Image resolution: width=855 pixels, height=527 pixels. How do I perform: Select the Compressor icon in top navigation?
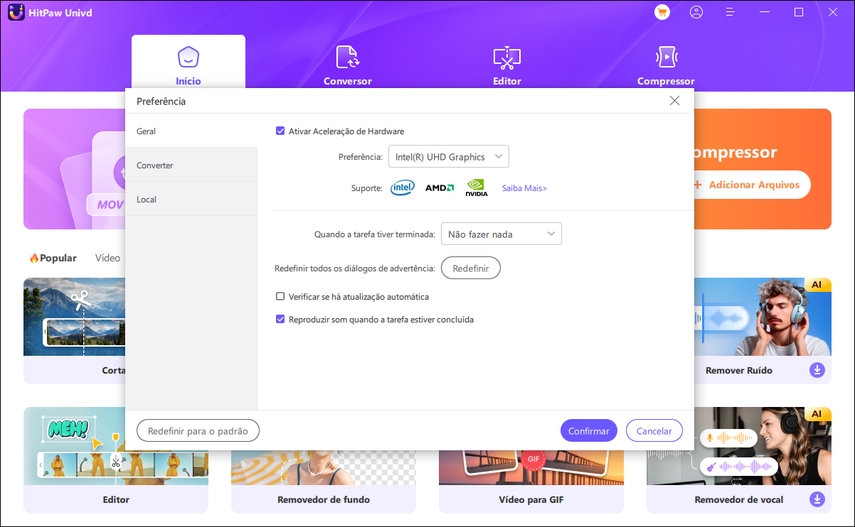[x=666, y=57]
